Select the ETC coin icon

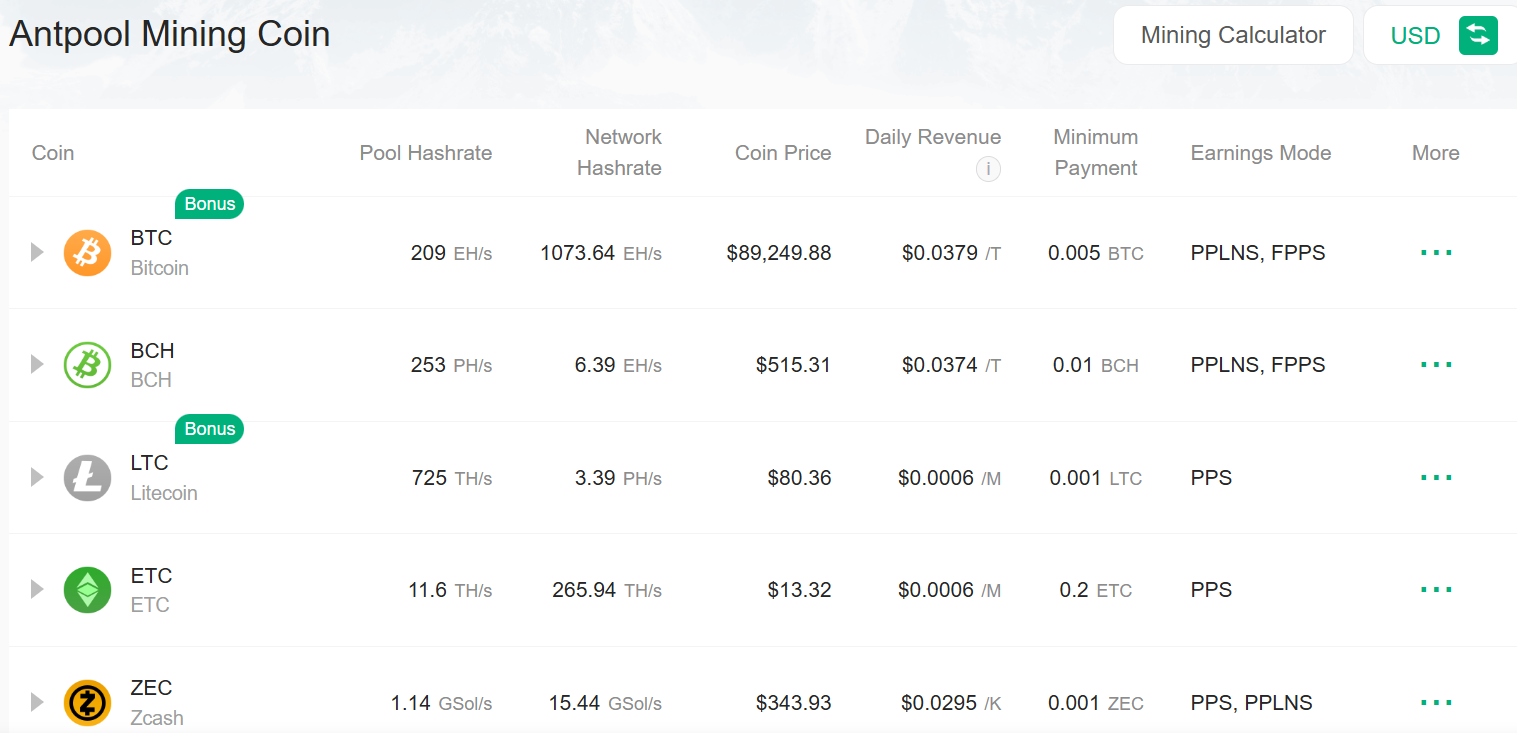(87, 589)
